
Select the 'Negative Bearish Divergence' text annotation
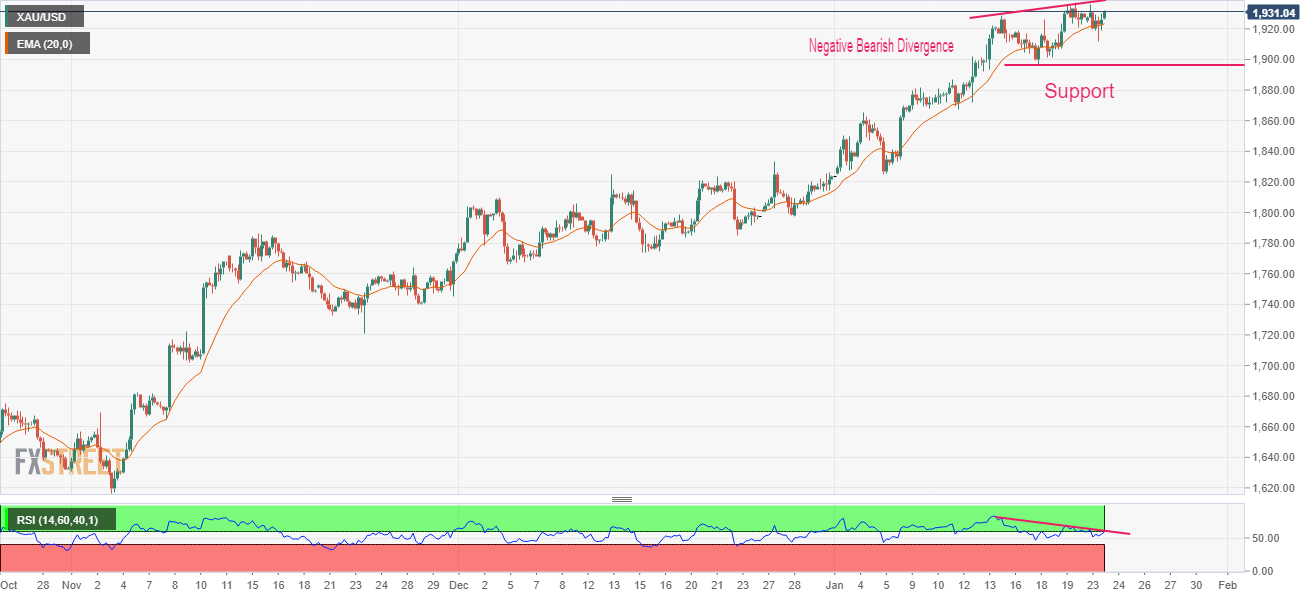click(x=881, y=46)
